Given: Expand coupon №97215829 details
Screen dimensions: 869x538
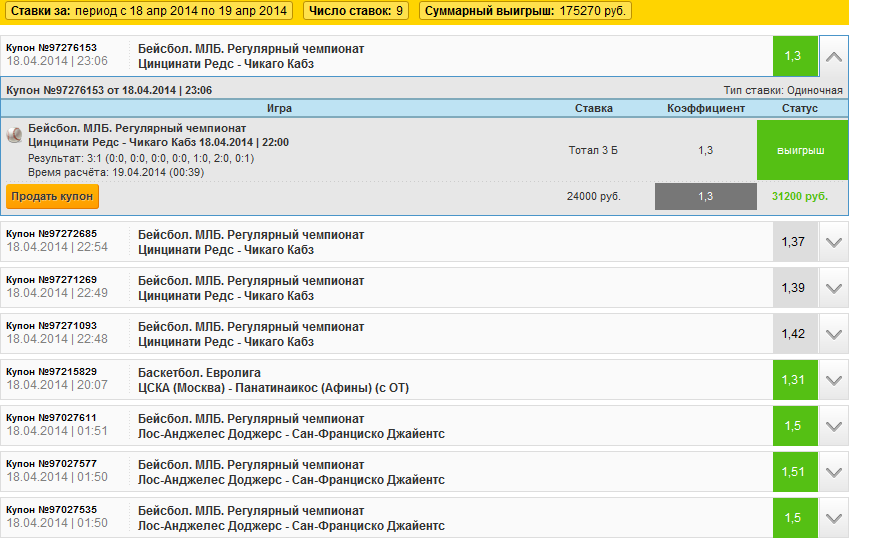Looking at the screenshot, I should pyautogui.click(x=834, y=380).
